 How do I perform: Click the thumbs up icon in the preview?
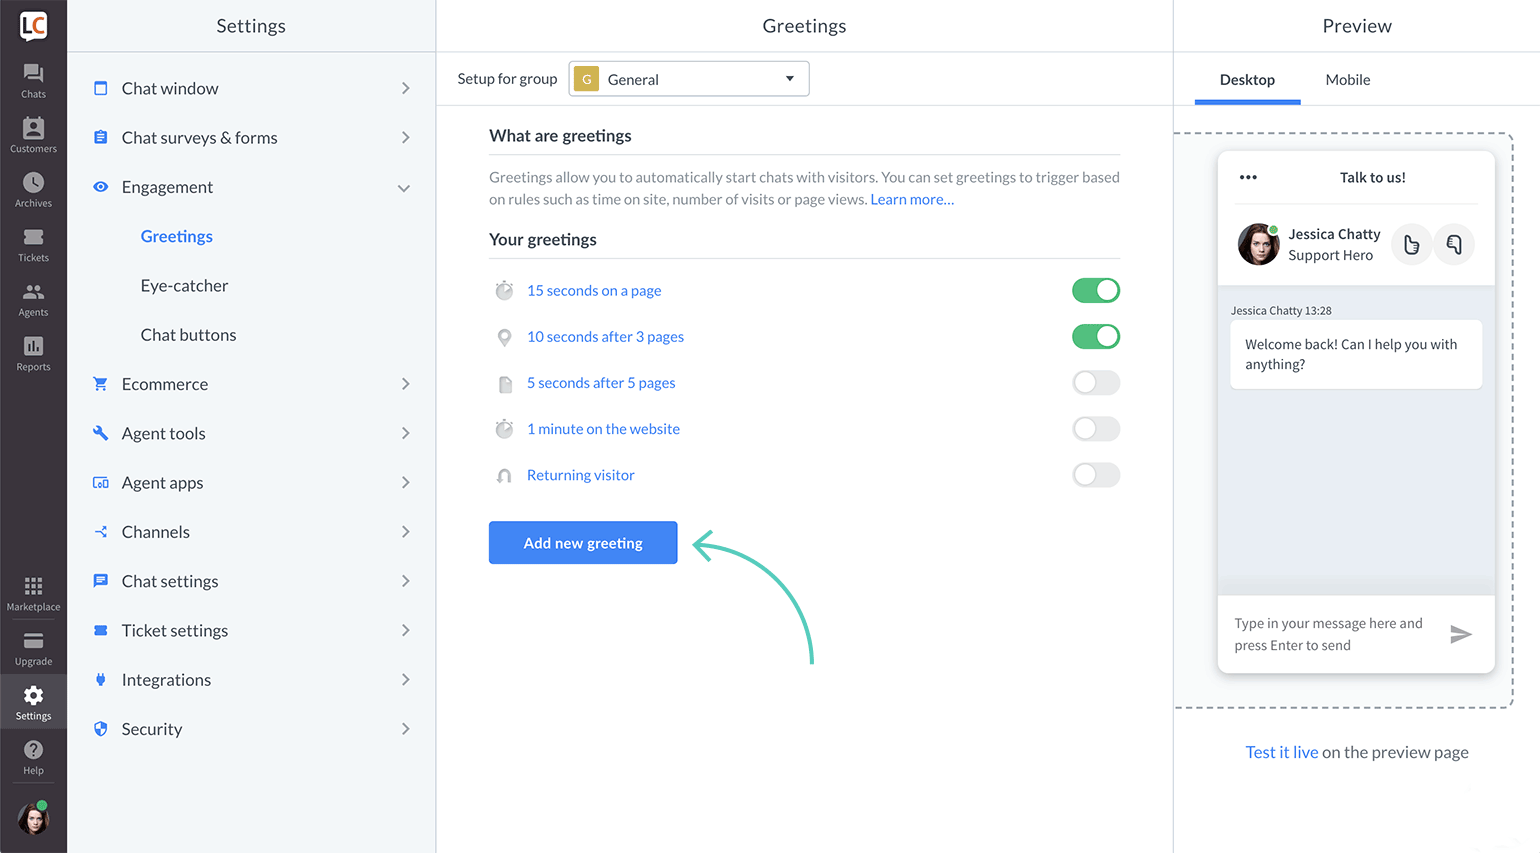click(x=1411, y=244)
